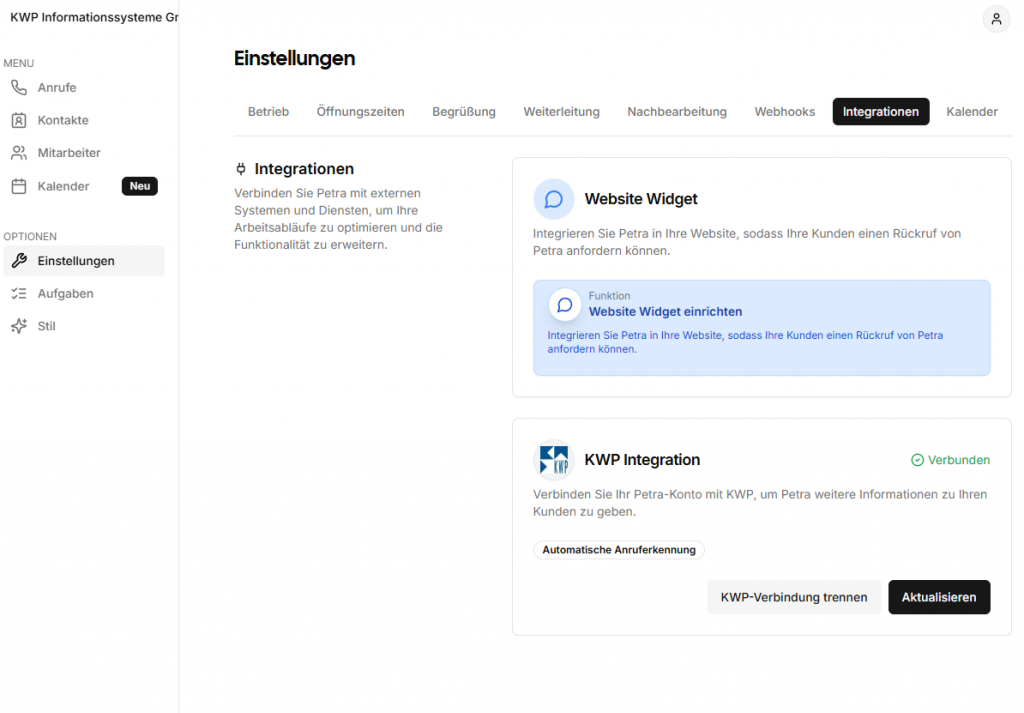
Task: Open the Begrüßung tab
Action: tap(464, 112)
